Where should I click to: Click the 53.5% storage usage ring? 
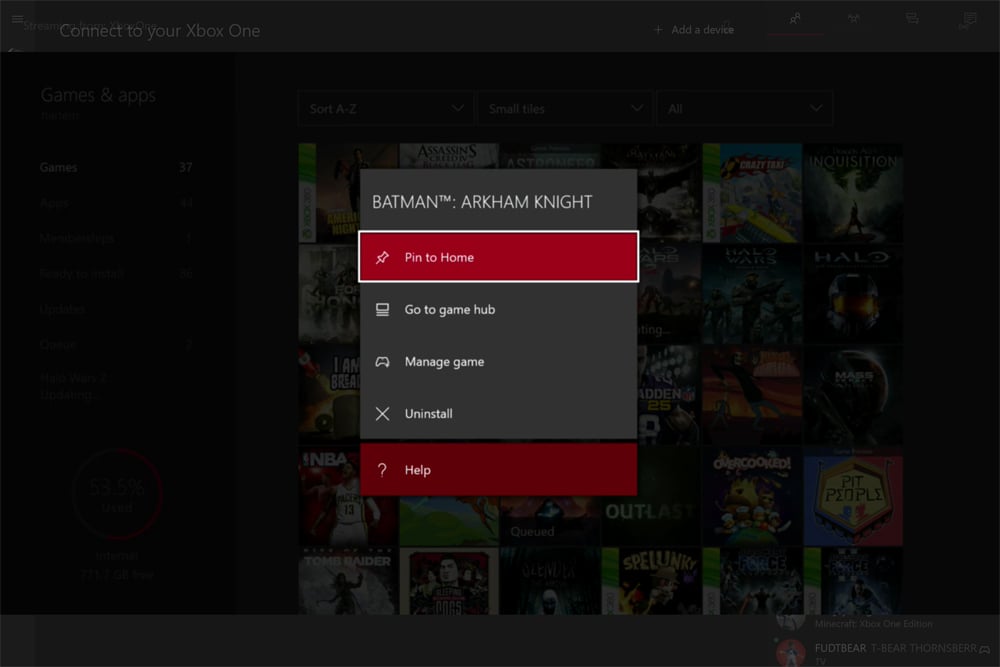117,492
